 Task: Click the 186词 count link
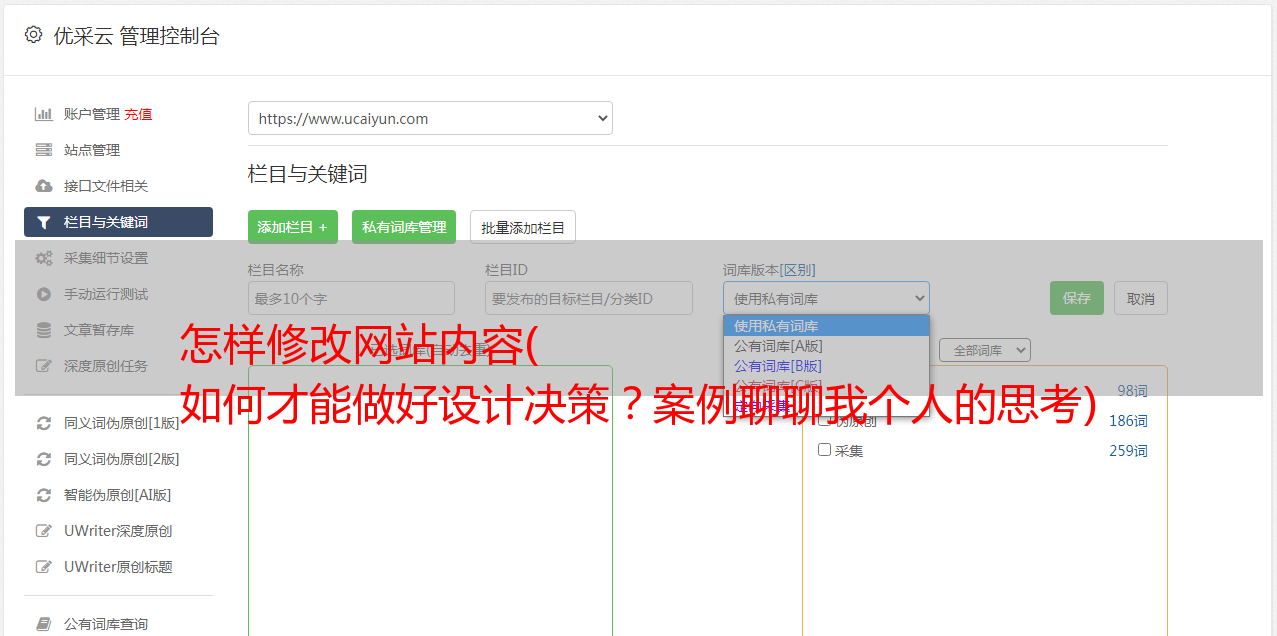[1128, 421]
